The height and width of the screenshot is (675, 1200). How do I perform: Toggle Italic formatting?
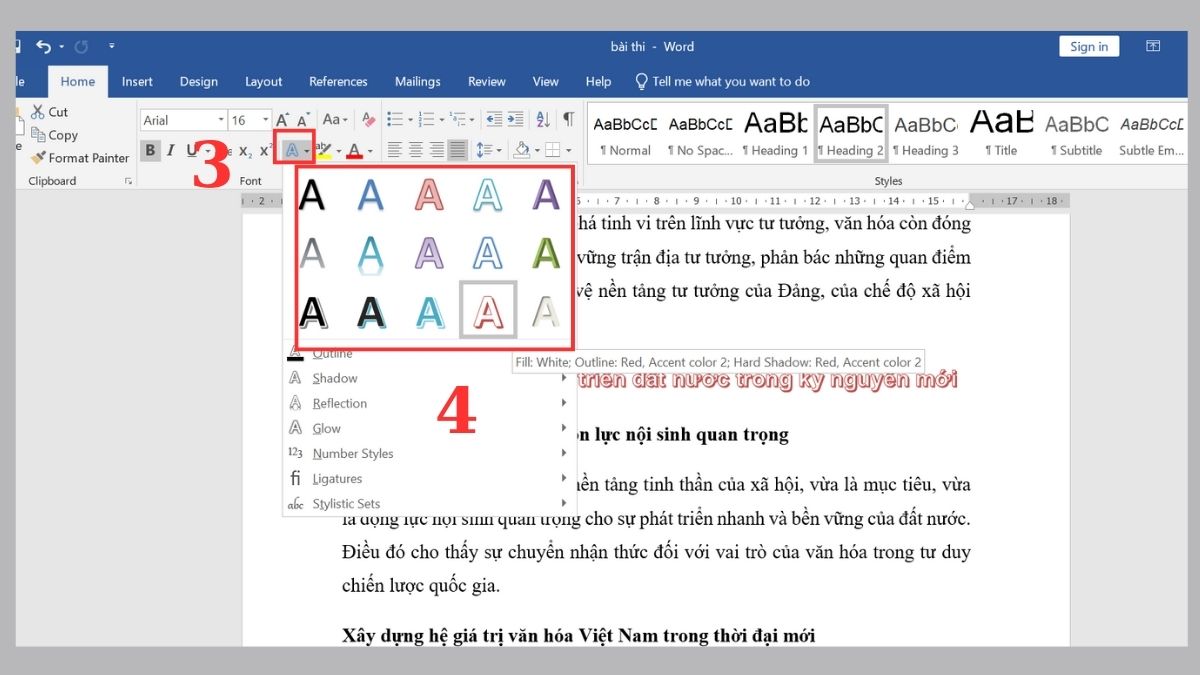click(x=171, y=151)
